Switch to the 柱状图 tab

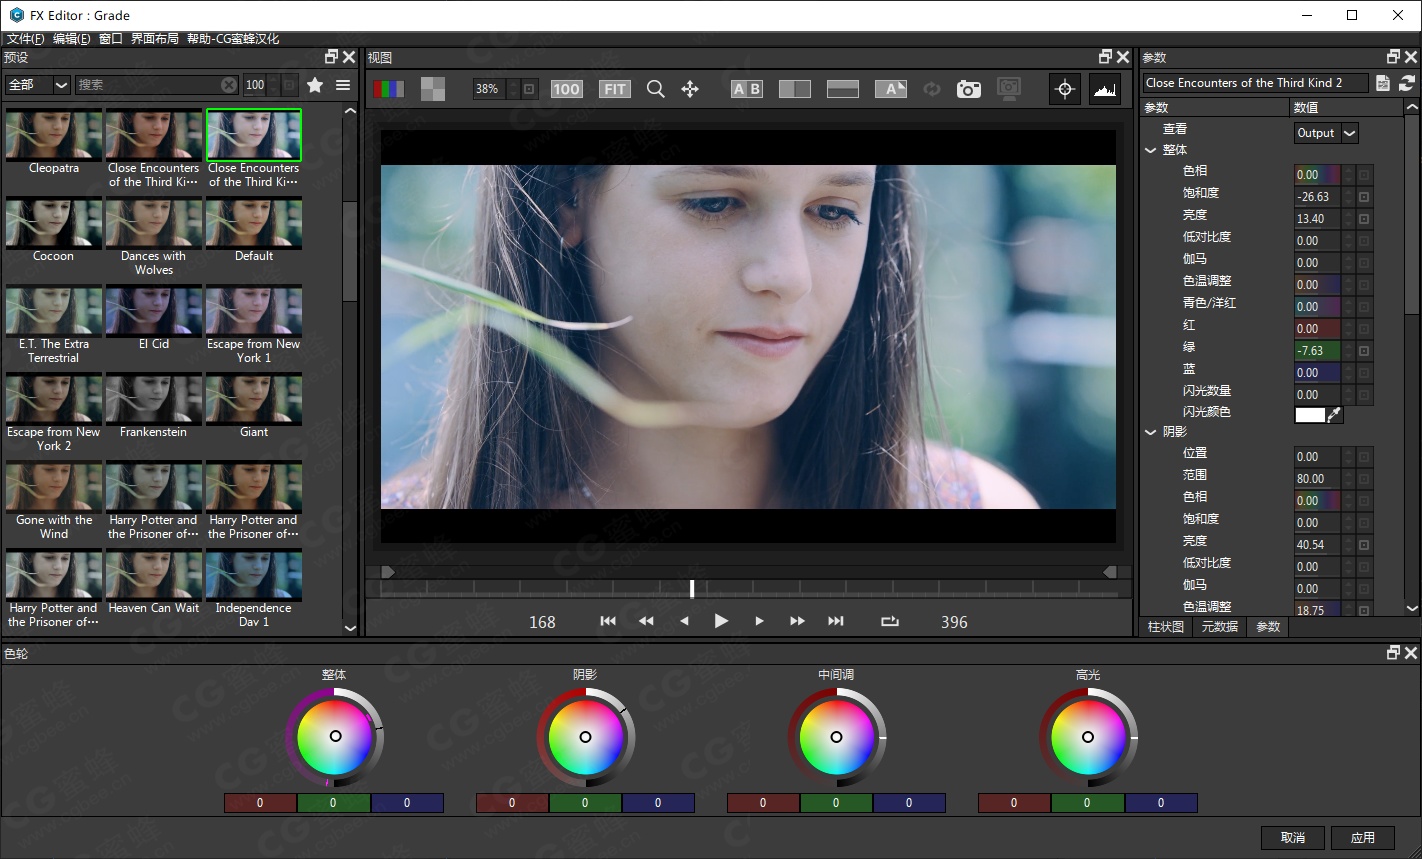[x=1166, y=627]
